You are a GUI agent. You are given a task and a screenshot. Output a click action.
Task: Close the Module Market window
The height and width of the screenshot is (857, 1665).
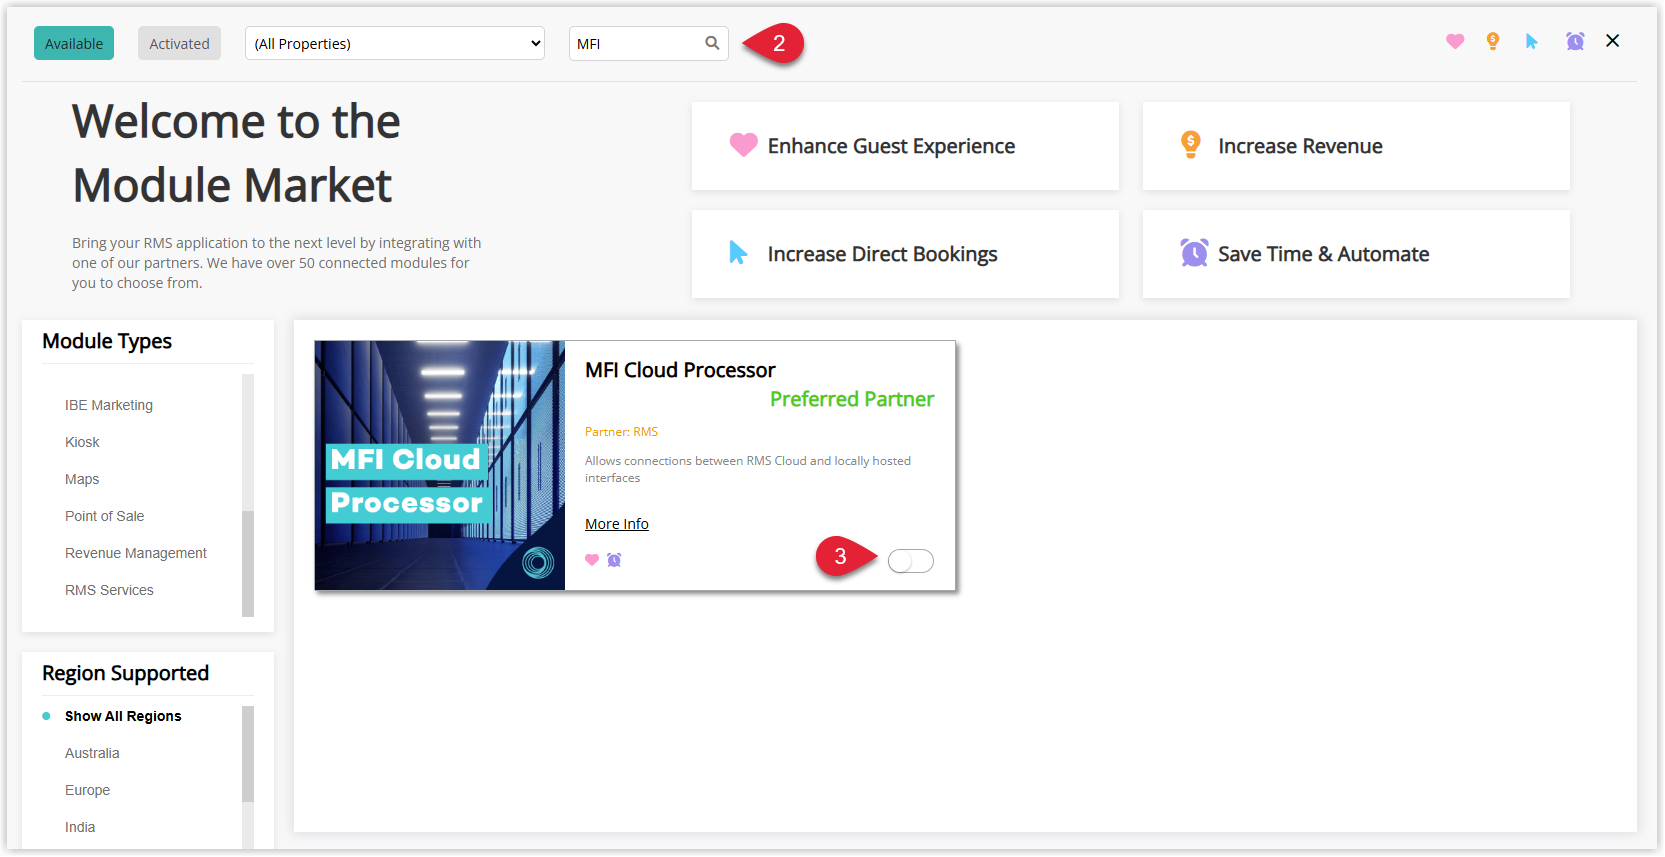[x=1613, y=41]
